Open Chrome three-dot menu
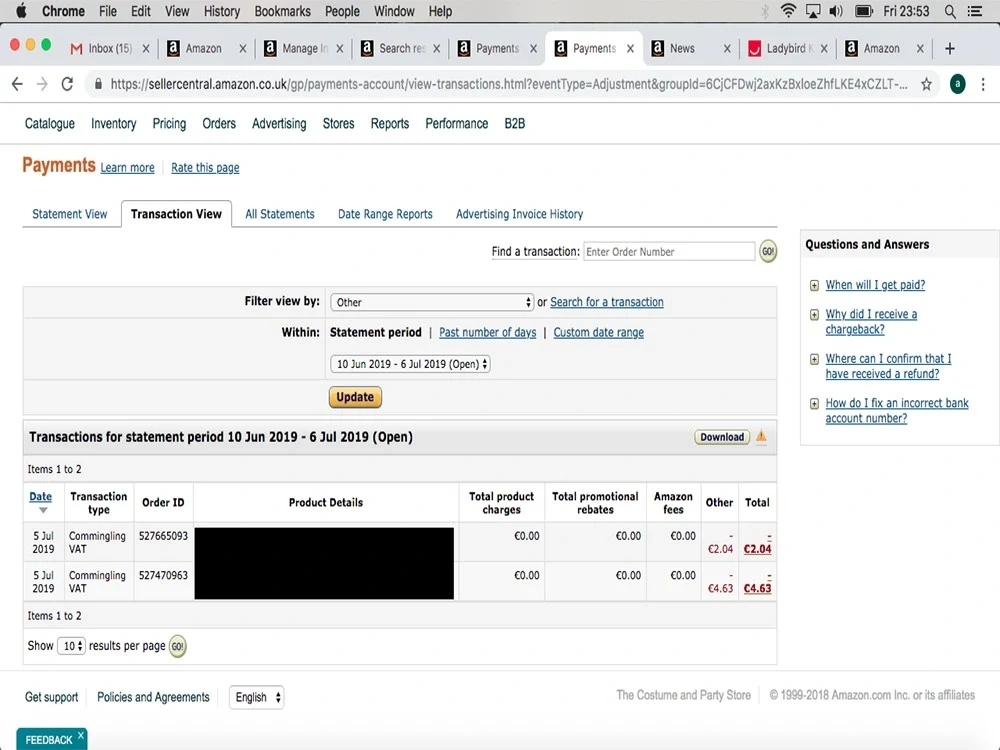Screen dimensions: 1000x750 pyautogui.click(x=983, y=84)
